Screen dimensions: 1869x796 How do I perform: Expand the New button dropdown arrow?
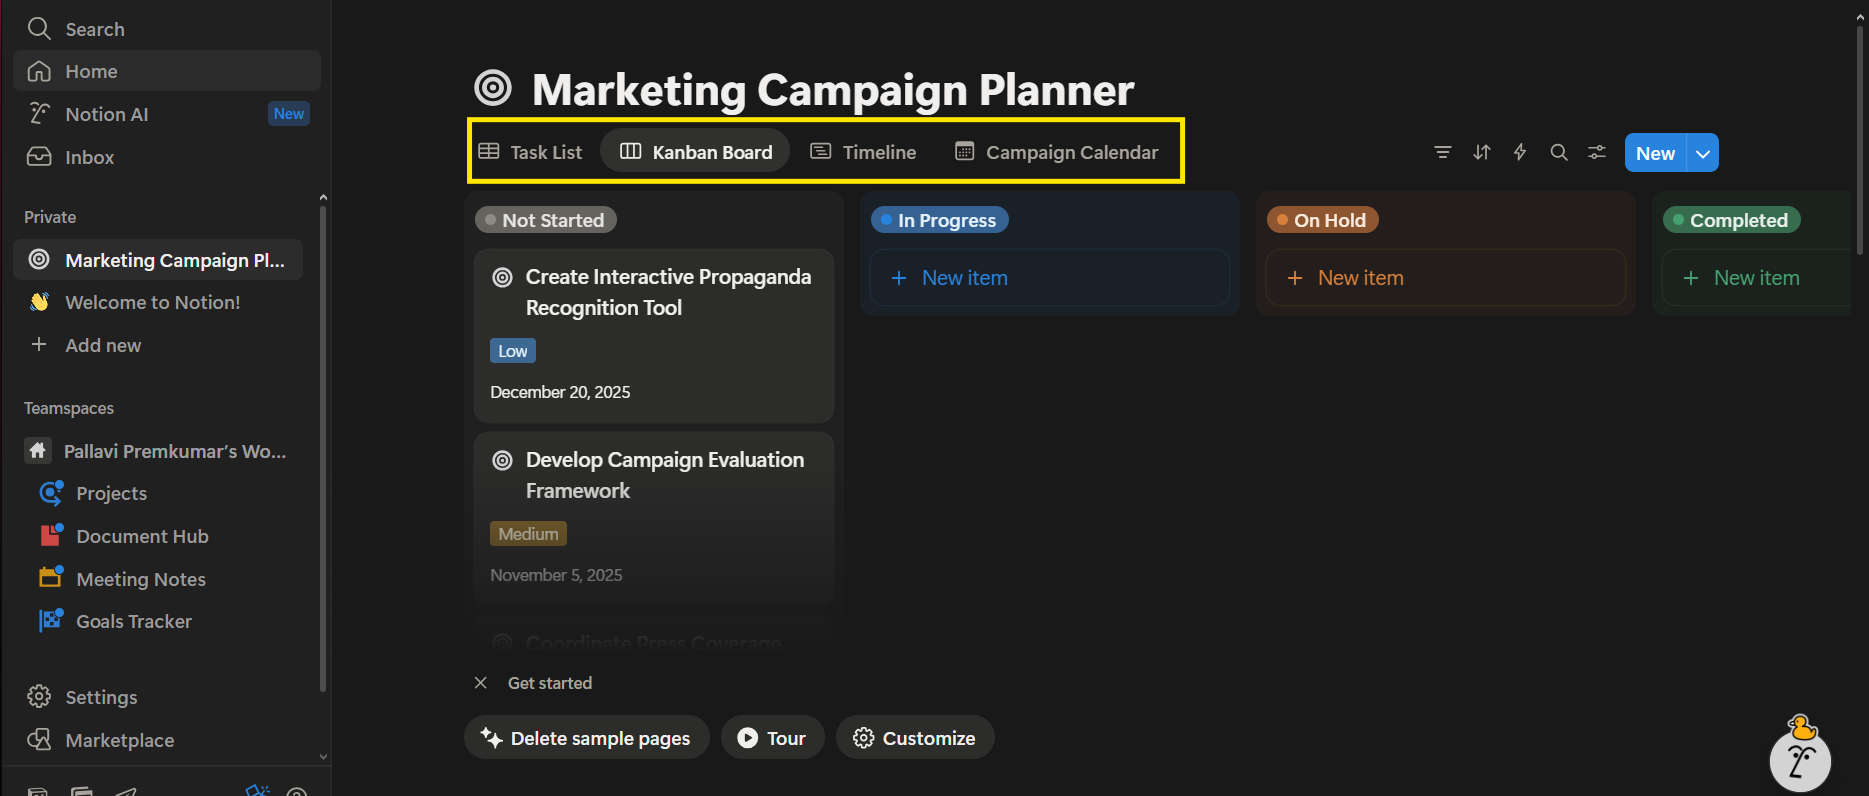point(1703,153)
